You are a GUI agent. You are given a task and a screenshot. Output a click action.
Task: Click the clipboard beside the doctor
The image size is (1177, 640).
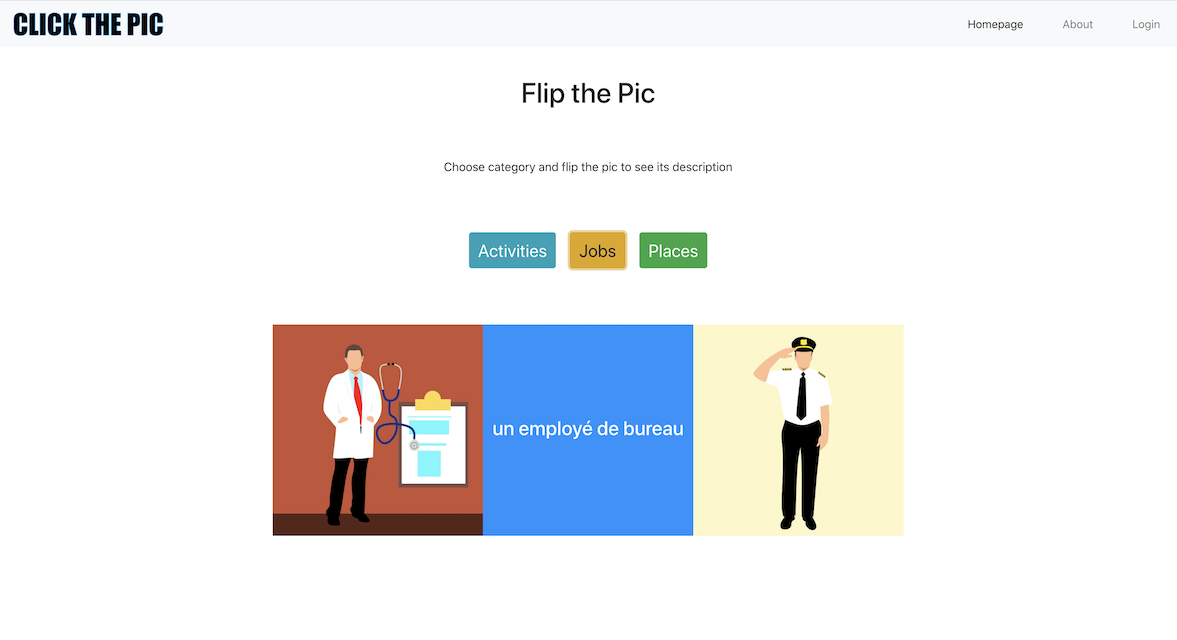click(x=433, y=443)
